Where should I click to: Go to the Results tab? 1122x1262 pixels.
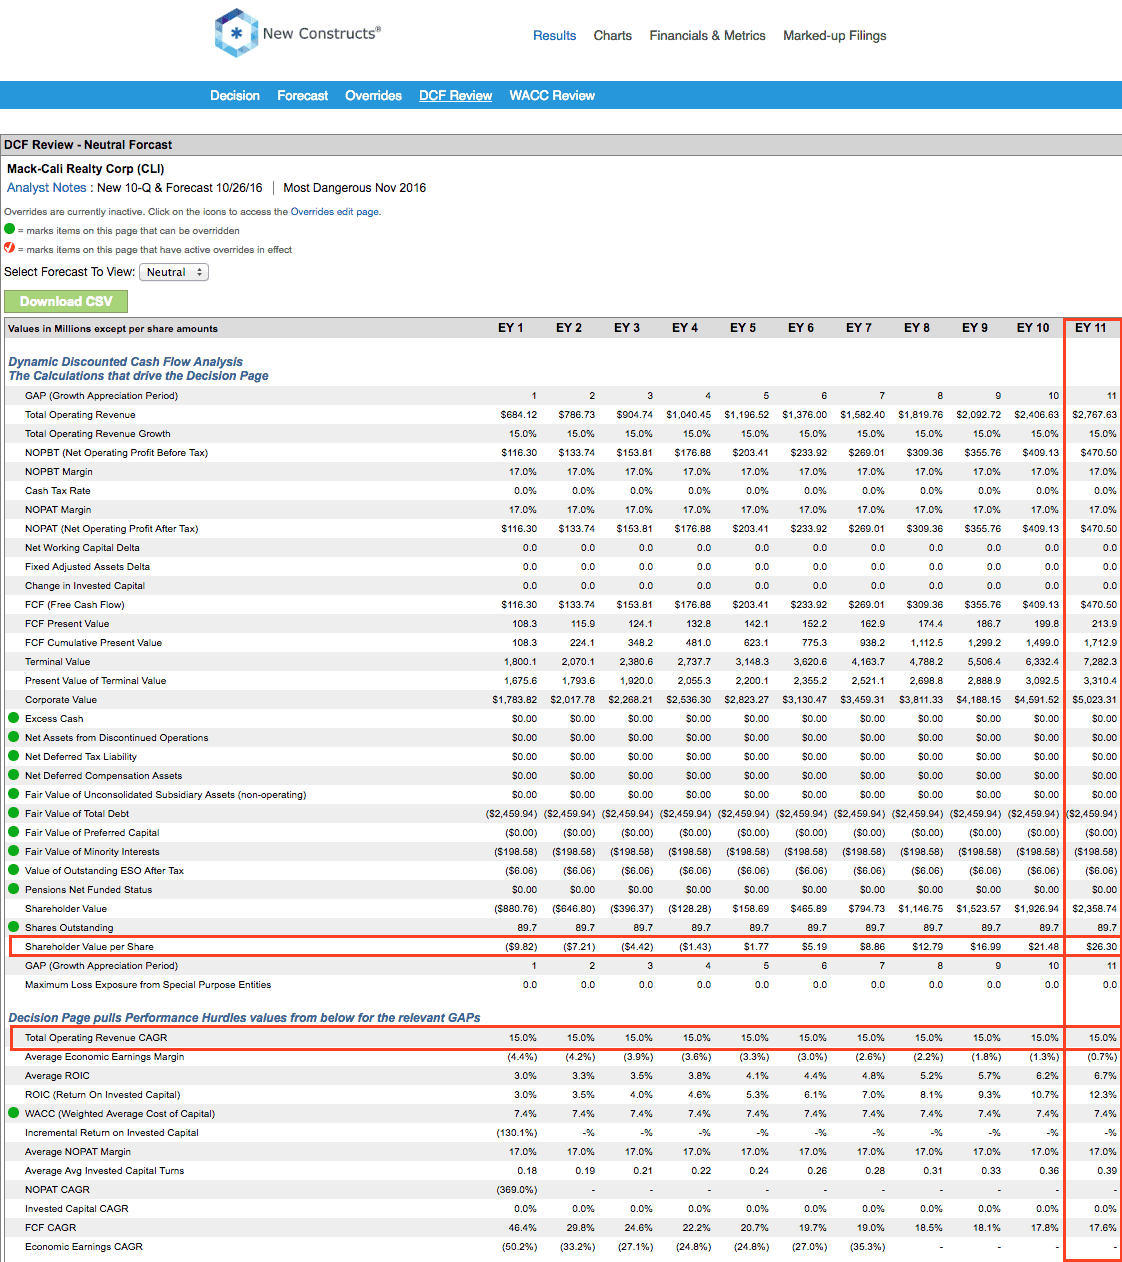[554, 35]
